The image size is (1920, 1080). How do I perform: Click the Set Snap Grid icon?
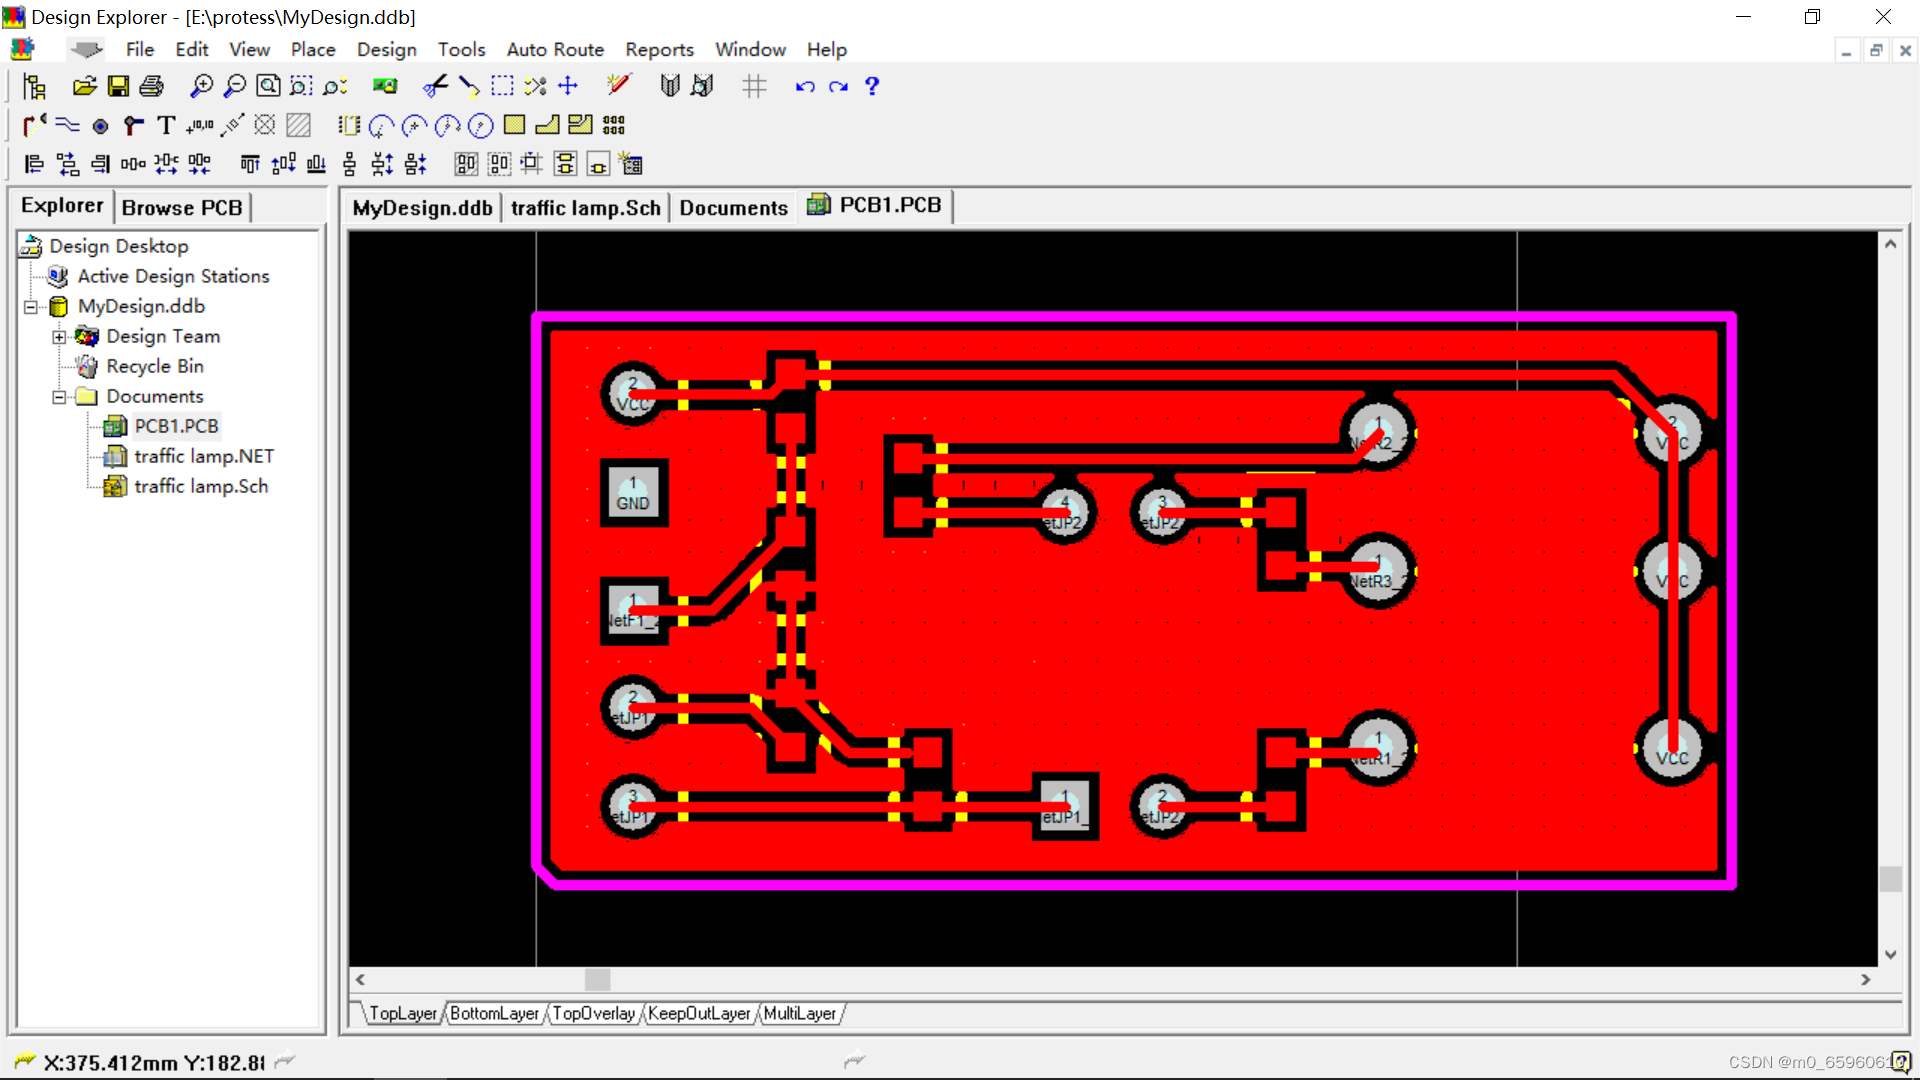coord(754,87)
